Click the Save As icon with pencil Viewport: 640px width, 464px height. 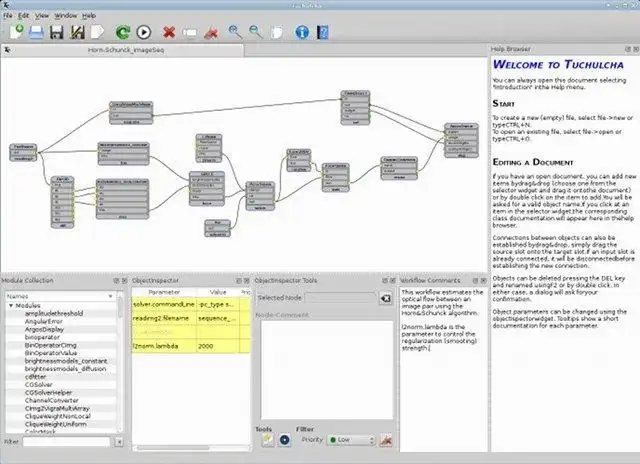[77, 32]
